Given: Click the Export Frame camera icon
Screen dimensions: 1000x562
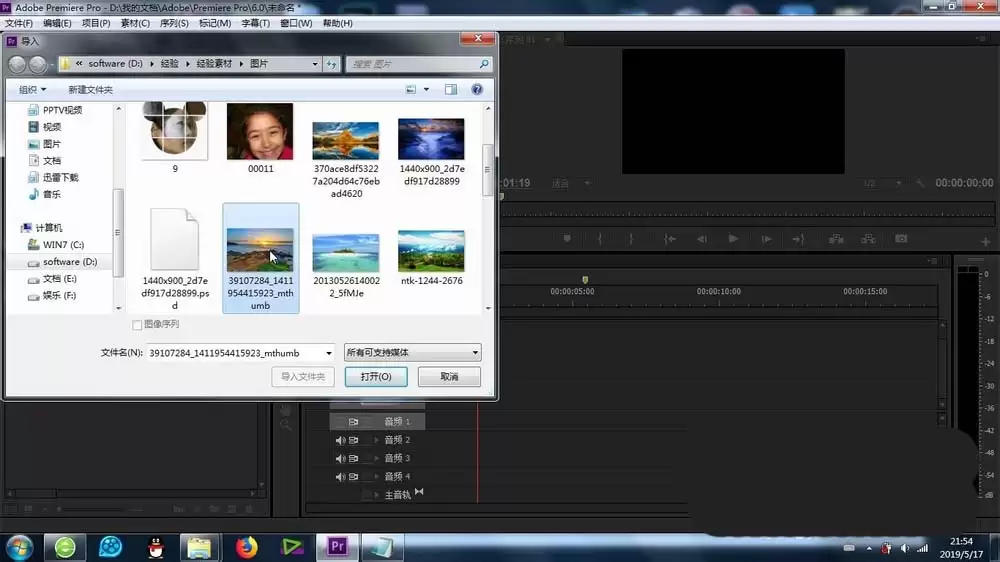Looking at the screenshot, I should (x=901, y=239).
